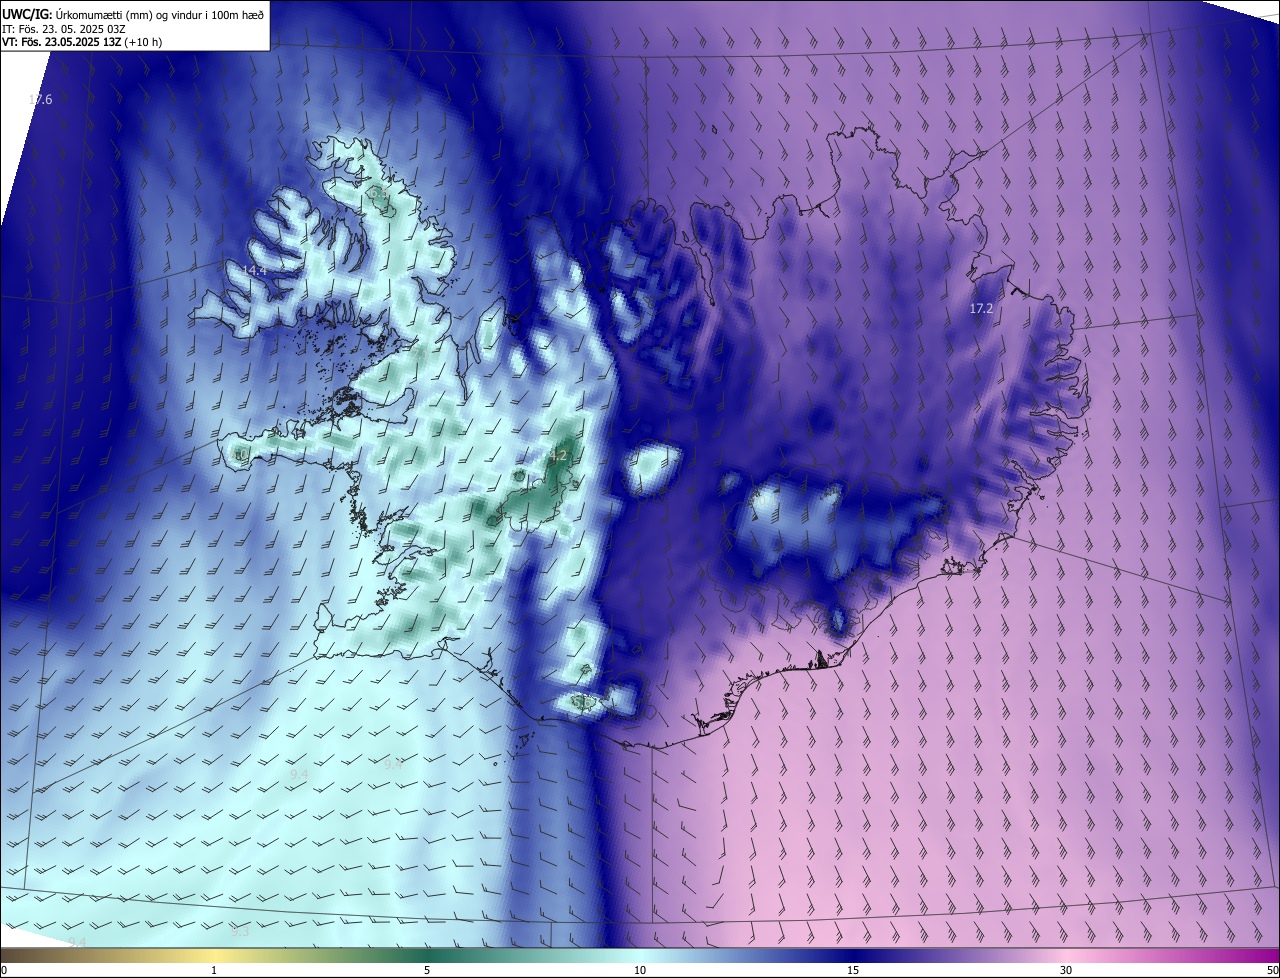
Task: Click the '50' tick on the color scale
Action: (1272, 970)
